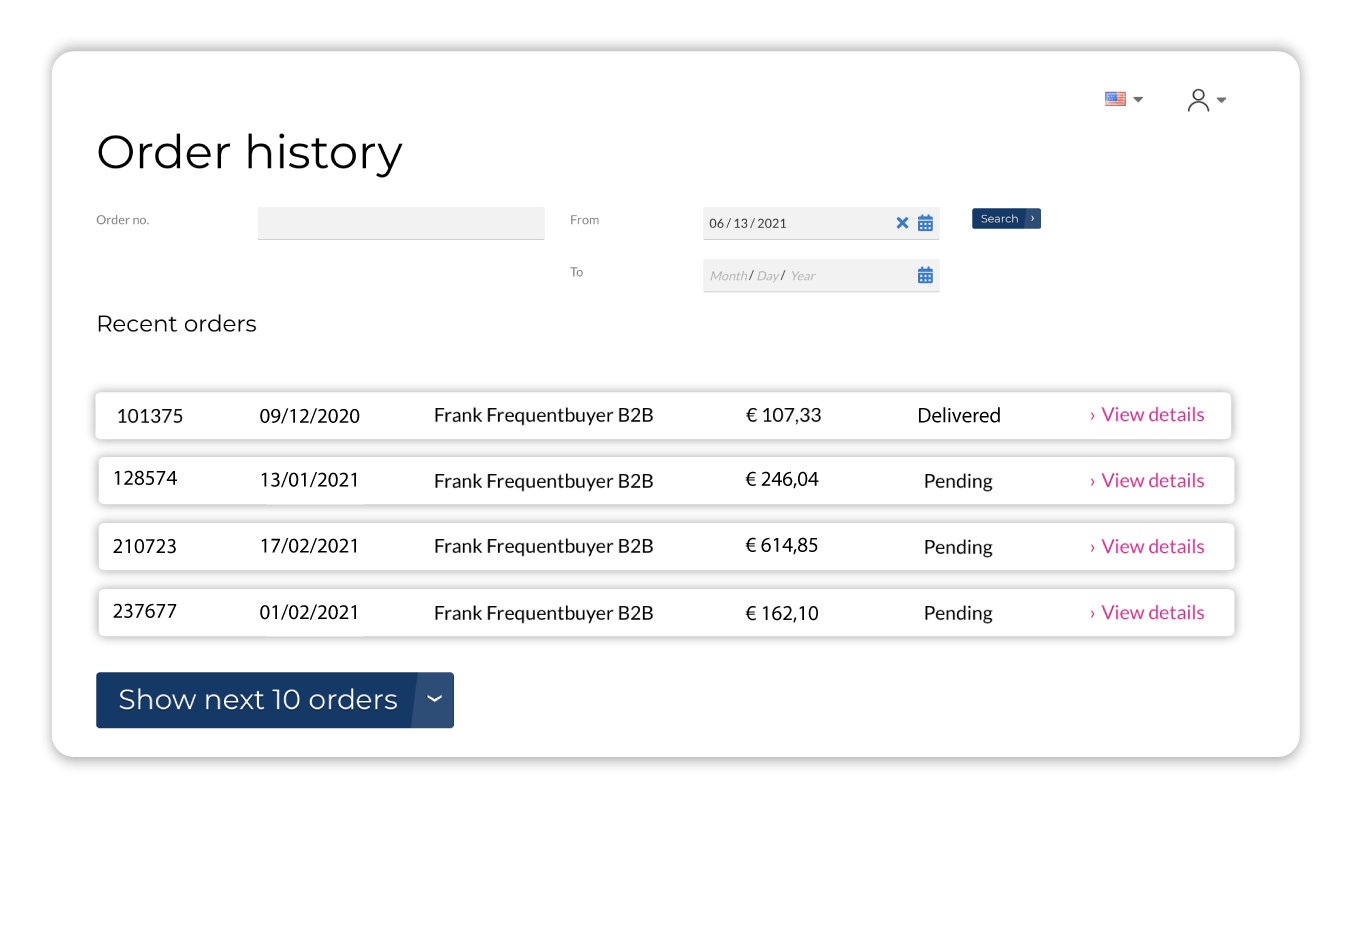
Task: Open the user account menu icon
Action: click(x=1206, y=100)
